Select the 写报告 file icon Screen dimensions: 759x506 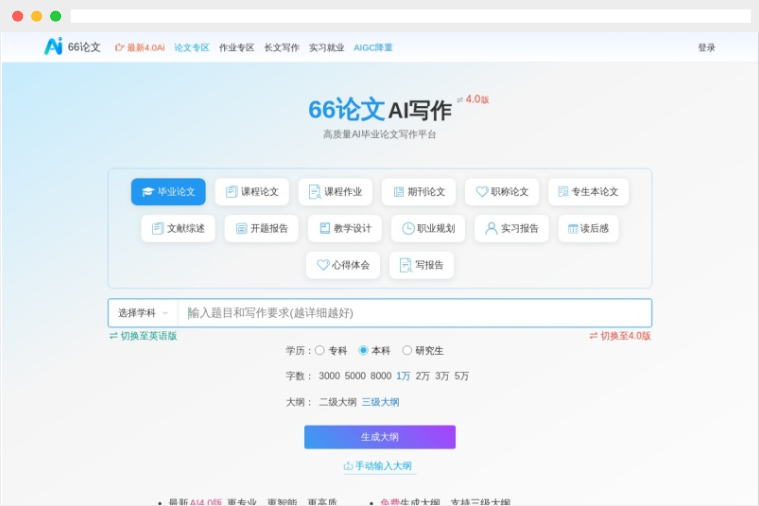pos(406,265)
